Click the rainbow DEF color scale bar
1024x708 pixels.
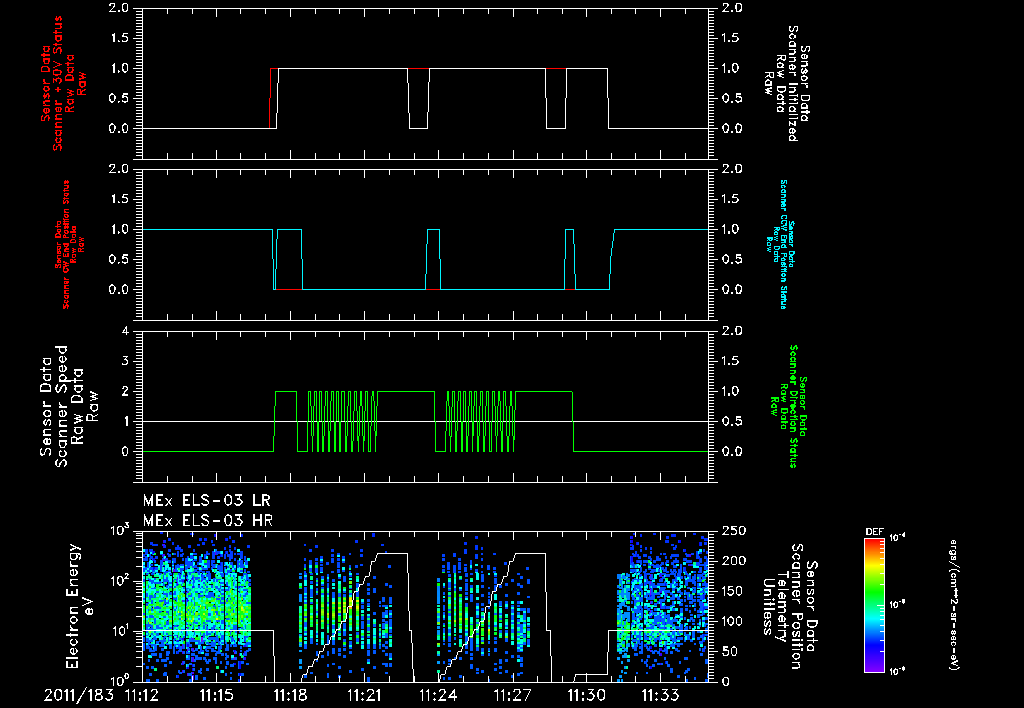tap(874, 605)
